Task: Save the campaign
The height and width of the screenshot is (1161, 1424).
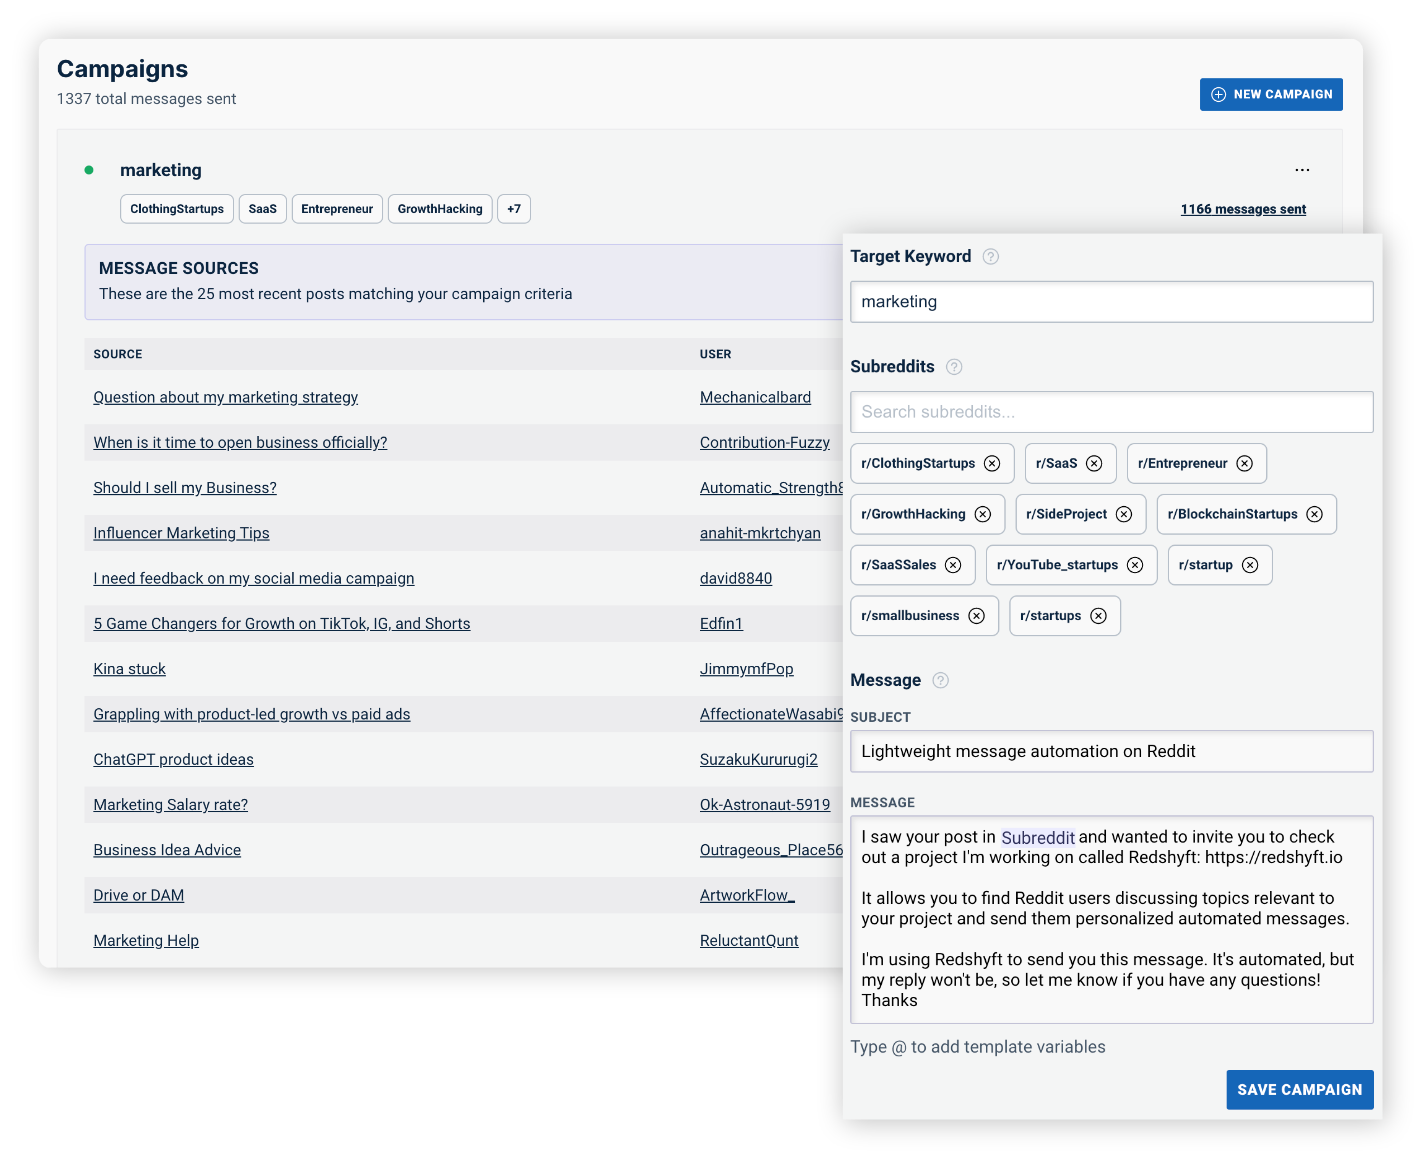Action: [1300, 1090]
